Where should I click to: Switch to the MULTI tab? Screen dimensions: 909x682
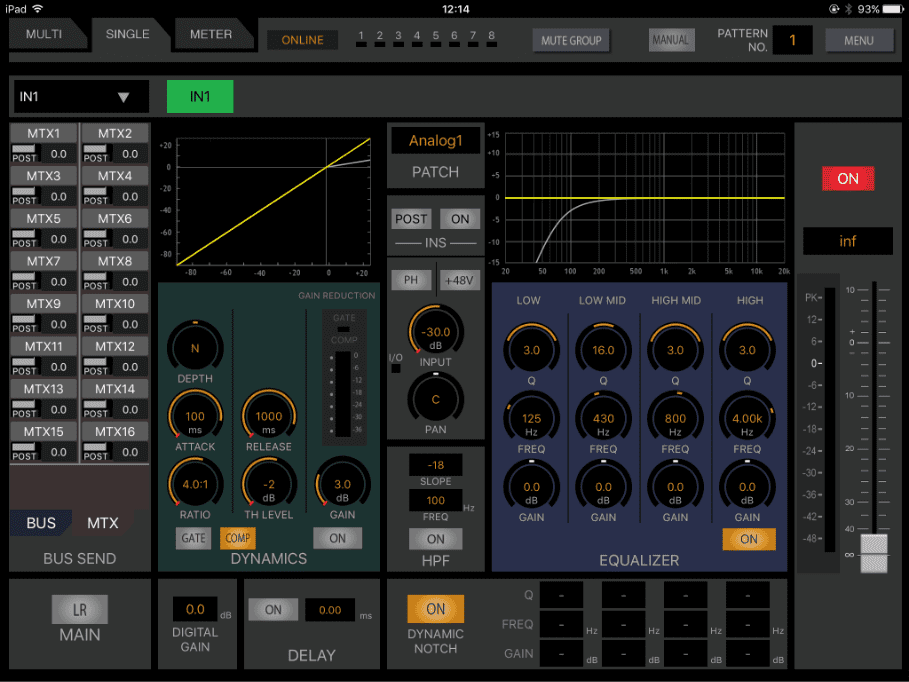tap(44, 34)
